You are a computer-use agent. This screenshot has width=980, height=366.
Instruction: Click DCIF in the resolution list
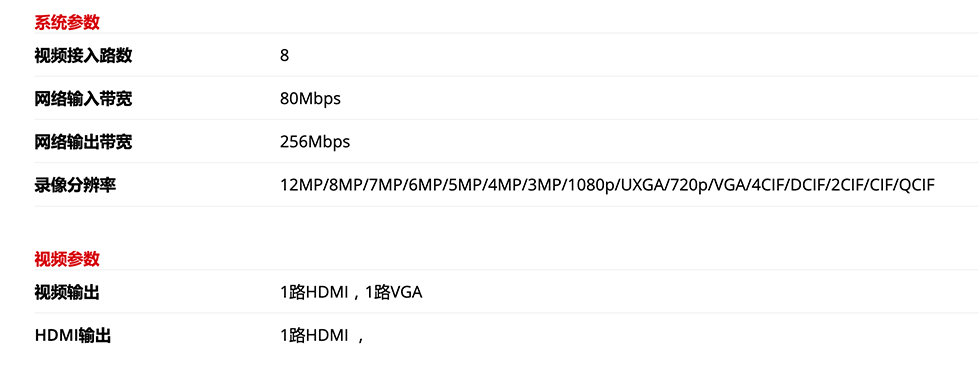tap(810, 185)
